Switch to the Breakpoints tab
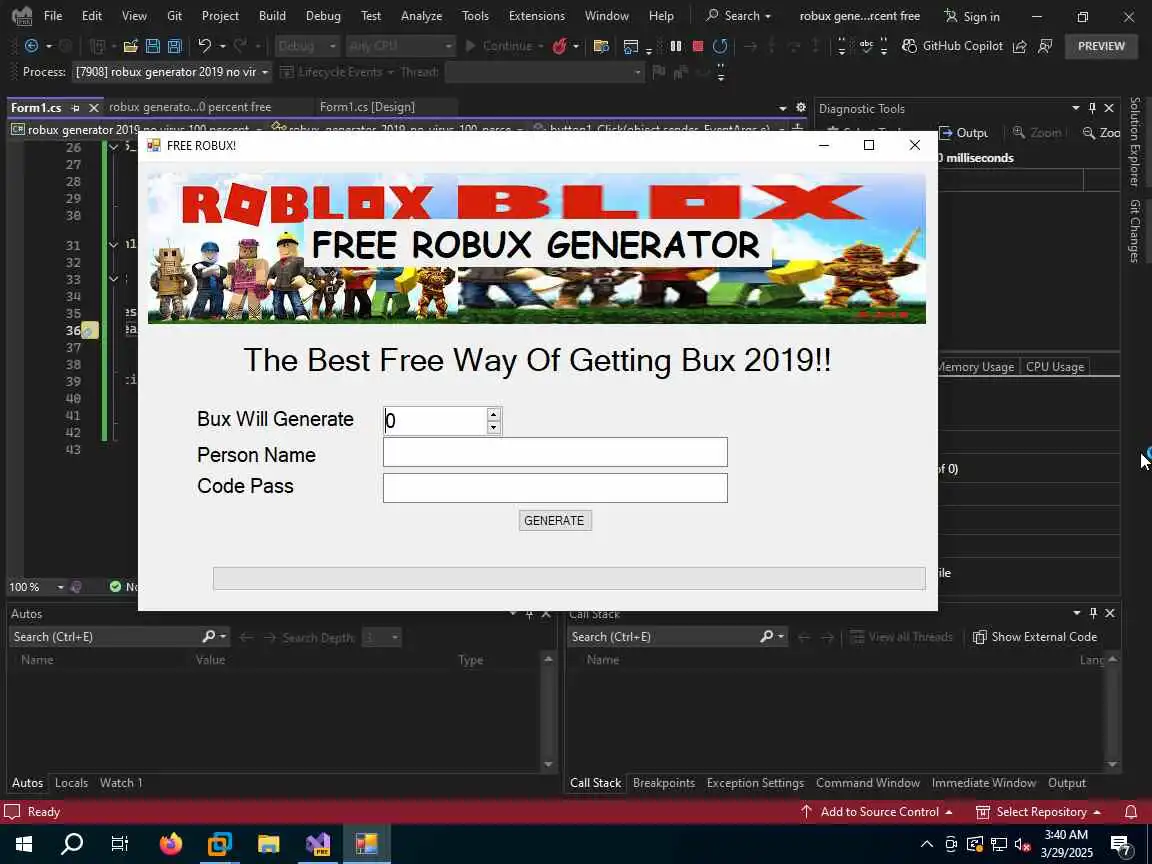 [663, 782]
